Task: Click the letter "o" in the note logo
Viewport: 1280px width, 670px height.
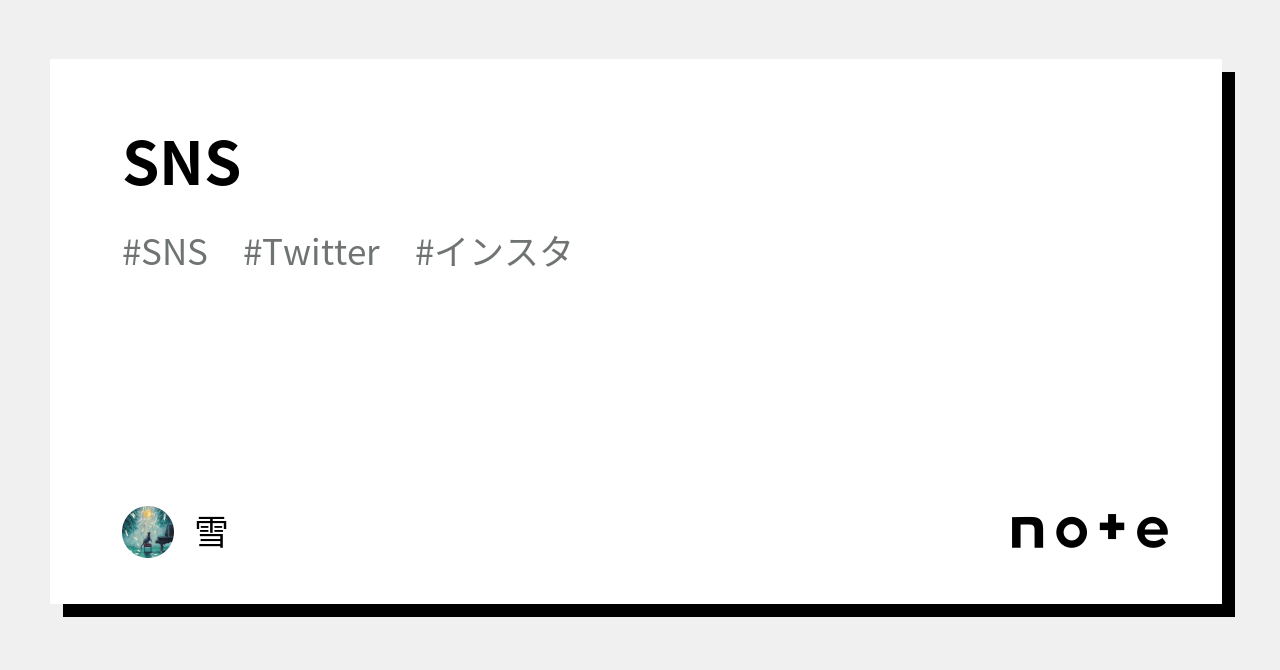Action: pyautogui.click(x=1071, y=532)
